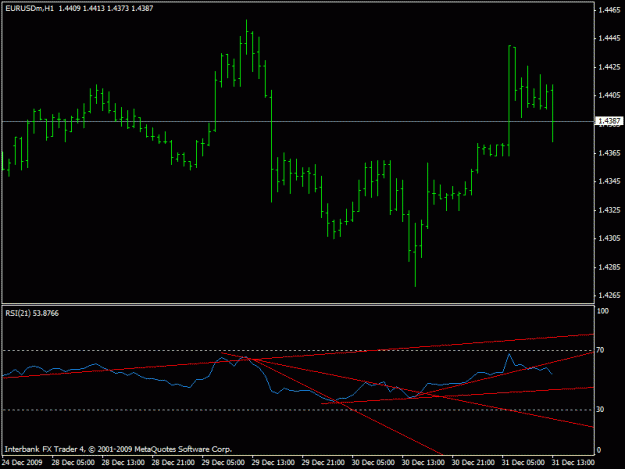This screenshot has height=469, width=625.
Task: Click the 24 Dec 2009 time label
Action: click(x=22, y=463)
